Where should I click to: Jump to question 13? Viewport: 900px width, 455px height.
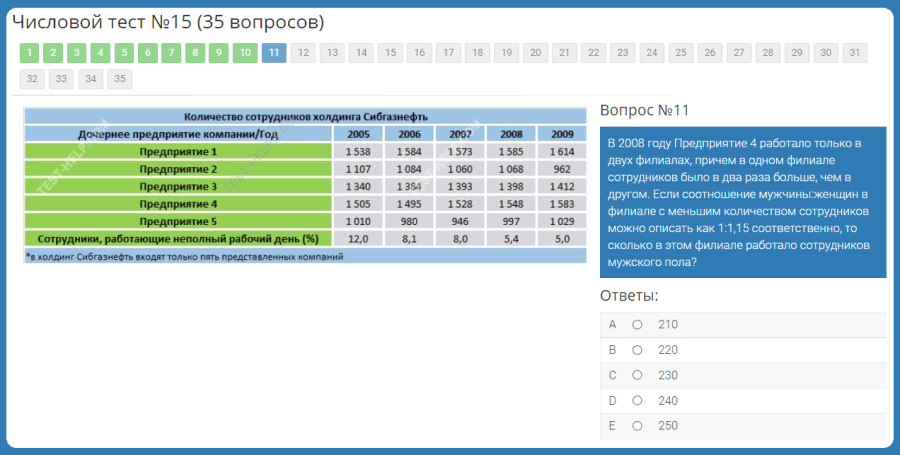(x=332, y=53)
